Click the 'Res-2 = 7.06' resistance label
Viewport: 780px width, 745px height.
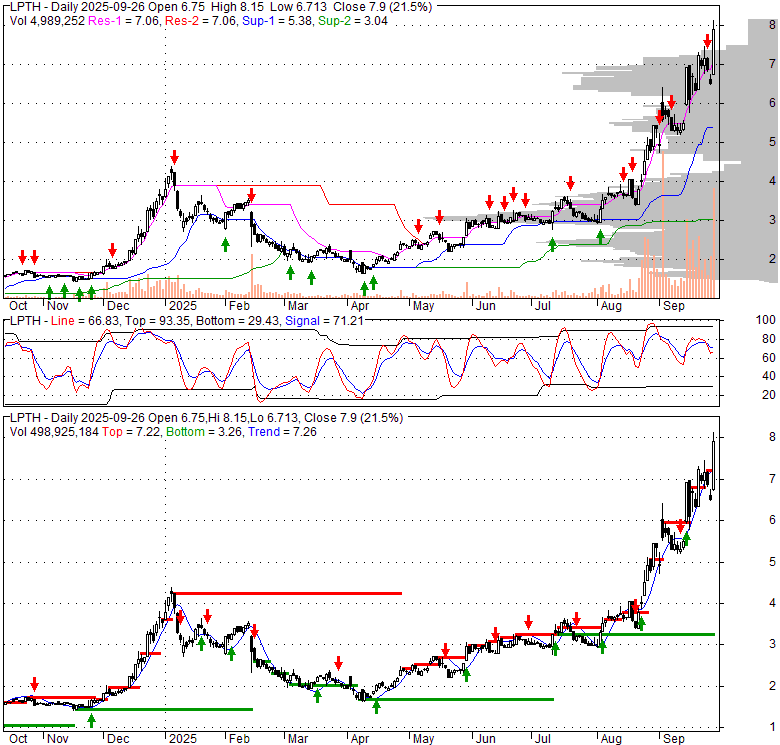200,21
